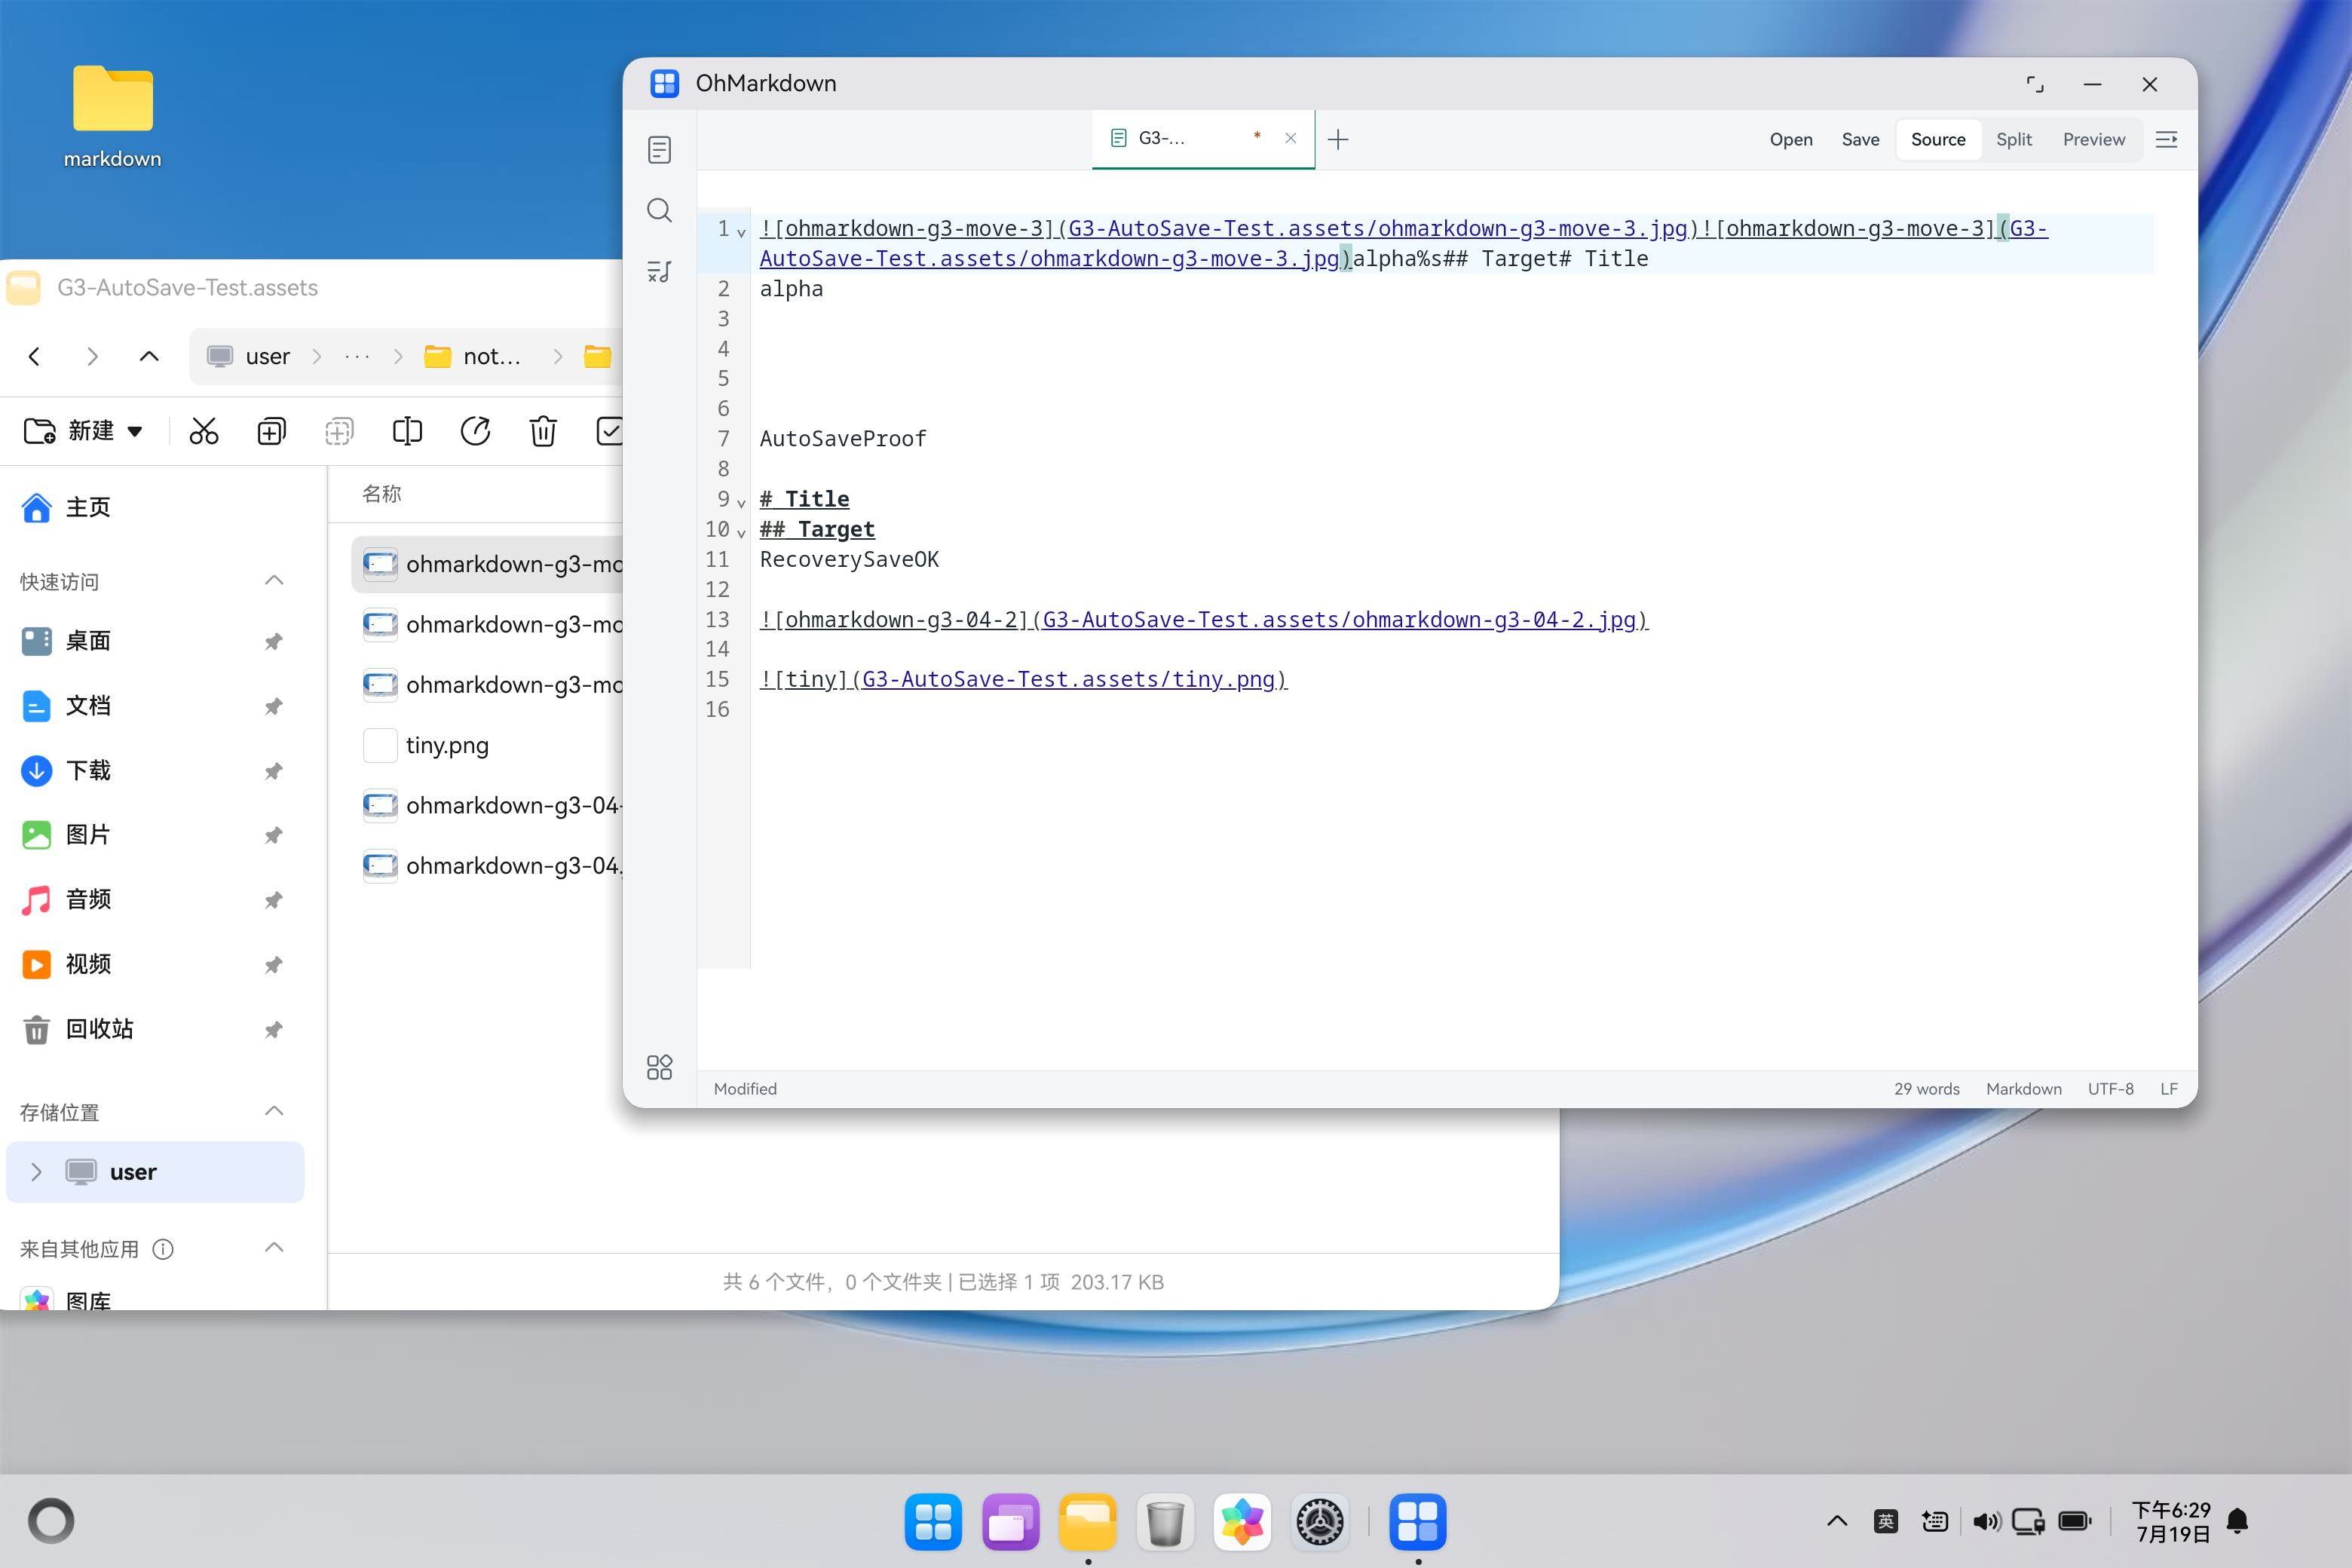Go forward in the file manager
This screenshot has height=1568, width=2352.
pos(92,356)
